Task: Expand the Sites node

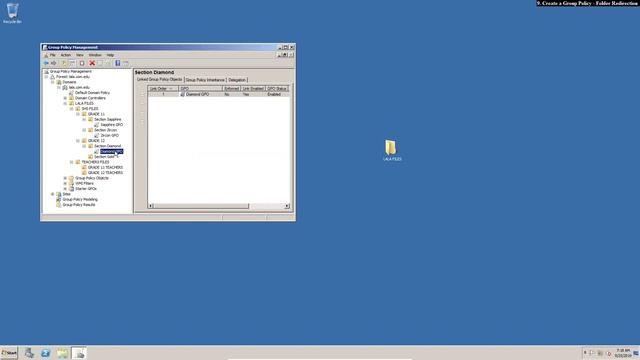Action: [53, 194]
